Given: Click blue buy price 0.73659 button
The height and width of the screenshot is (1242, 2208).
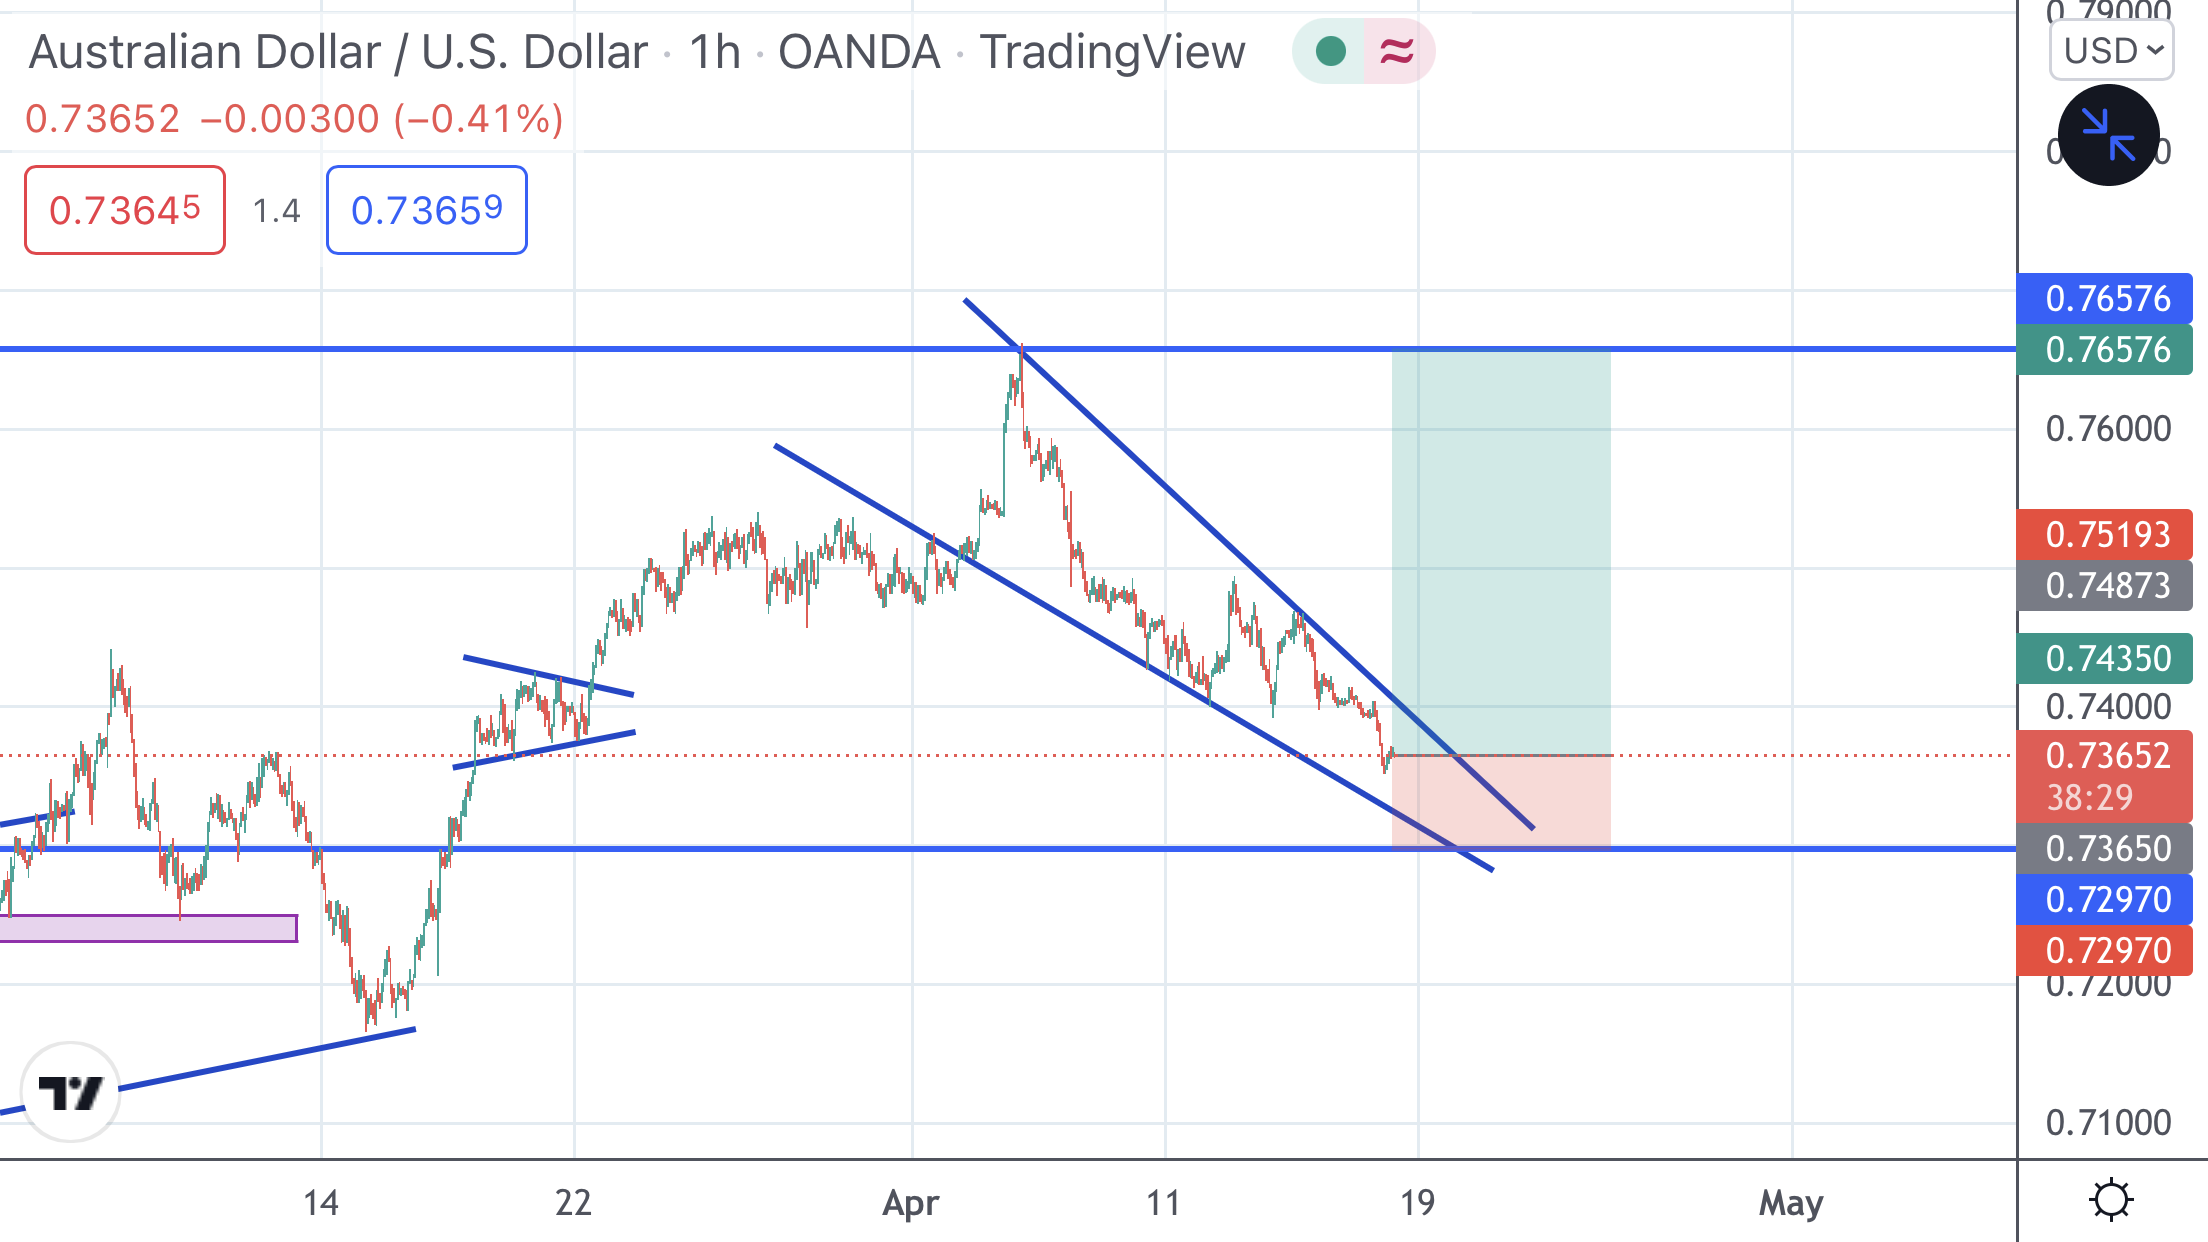Looking at the screenshot, I should coord(427,210).
